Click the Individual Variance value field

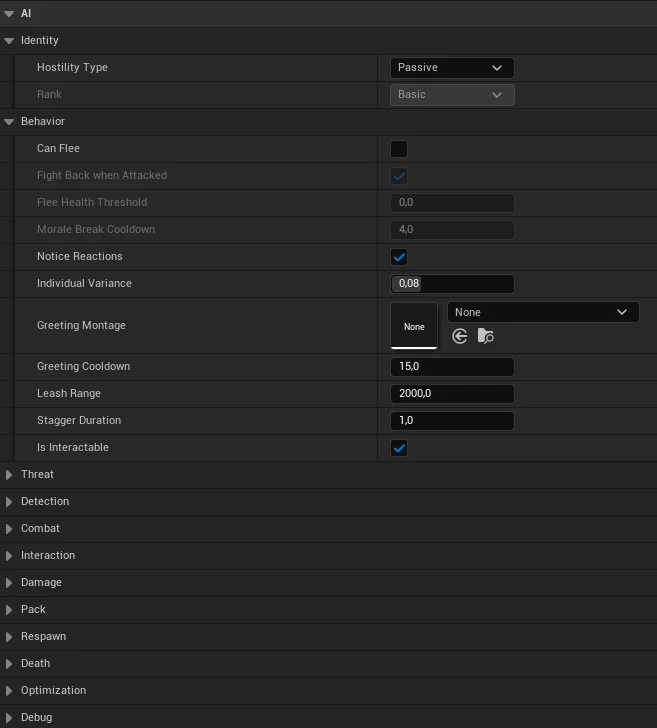[x=452, y=284]
